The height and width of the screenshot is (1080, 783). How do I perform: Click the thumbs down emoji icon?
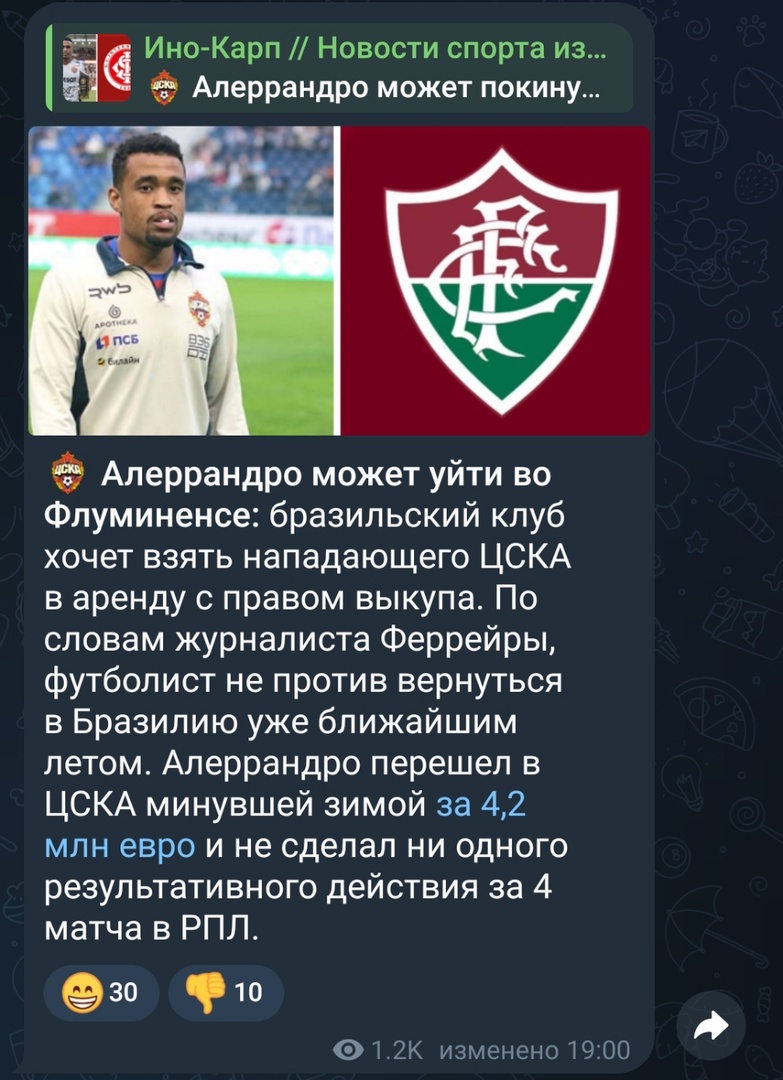(205, 993)
